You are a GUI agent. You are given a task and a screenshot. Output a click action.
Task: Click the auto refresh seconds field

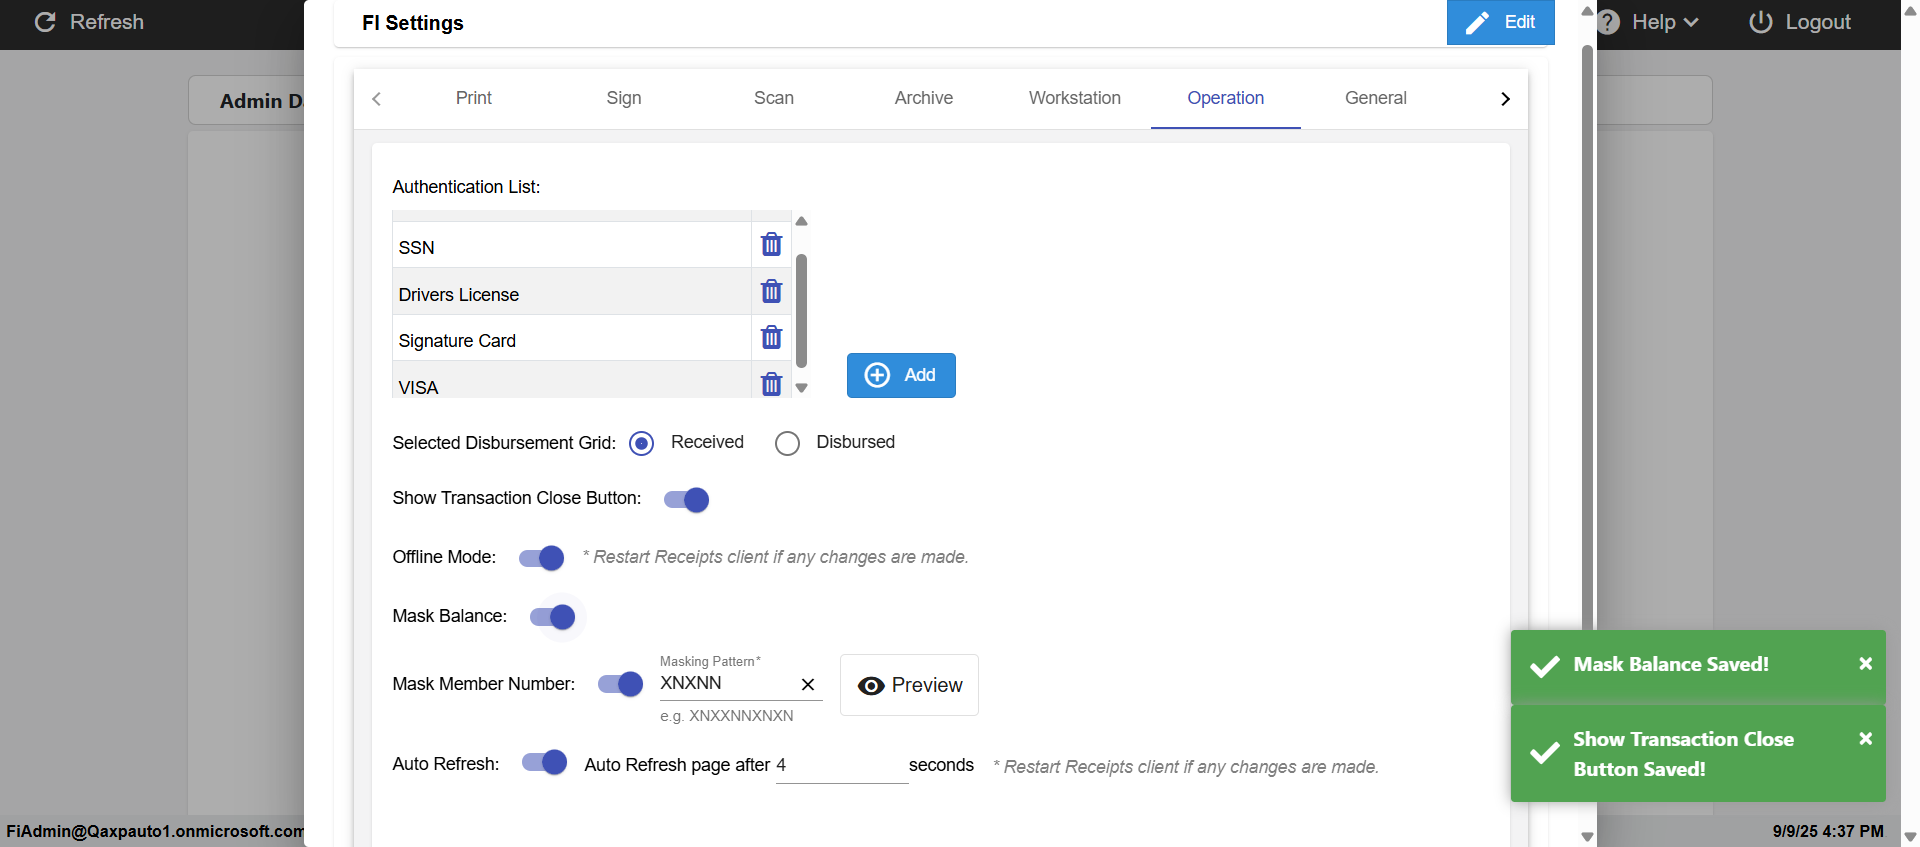[x=840, y=766]
